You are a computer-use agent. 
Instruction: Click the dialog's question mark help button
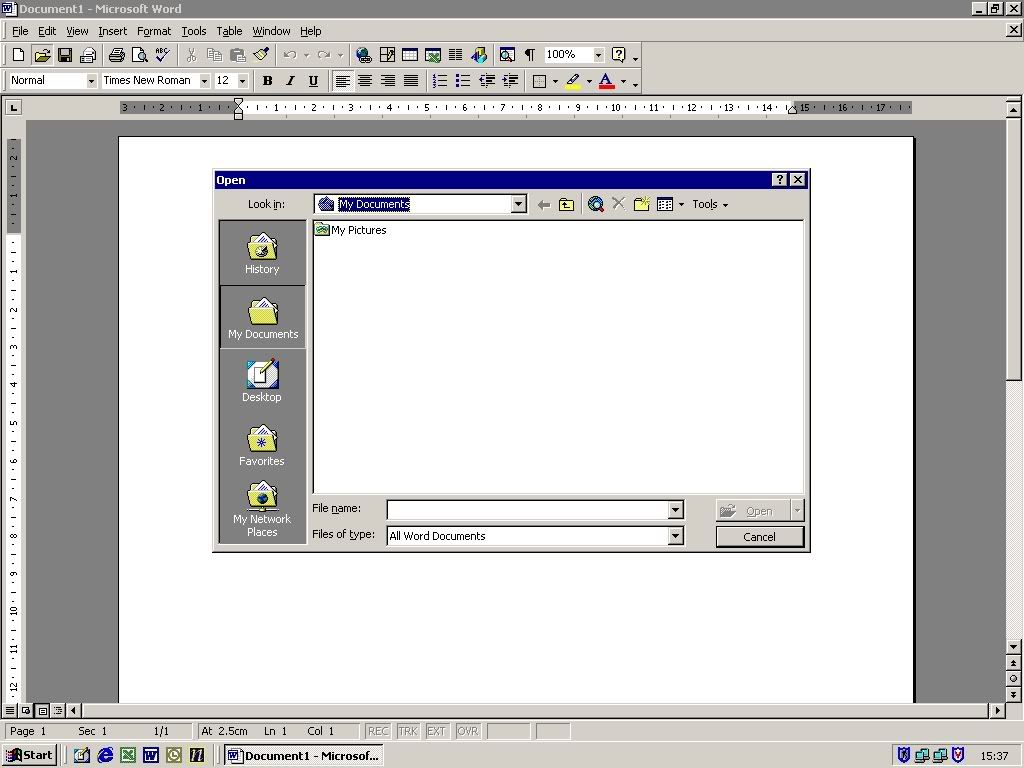tap(779, 180)
